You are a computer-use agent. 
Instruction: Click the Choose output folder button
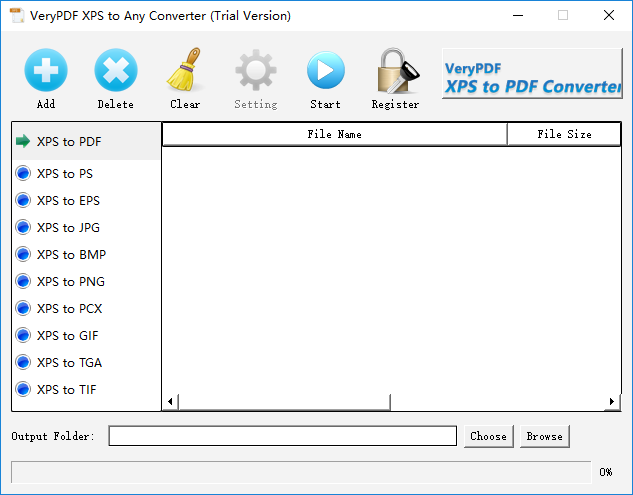(x=488, y=436)
